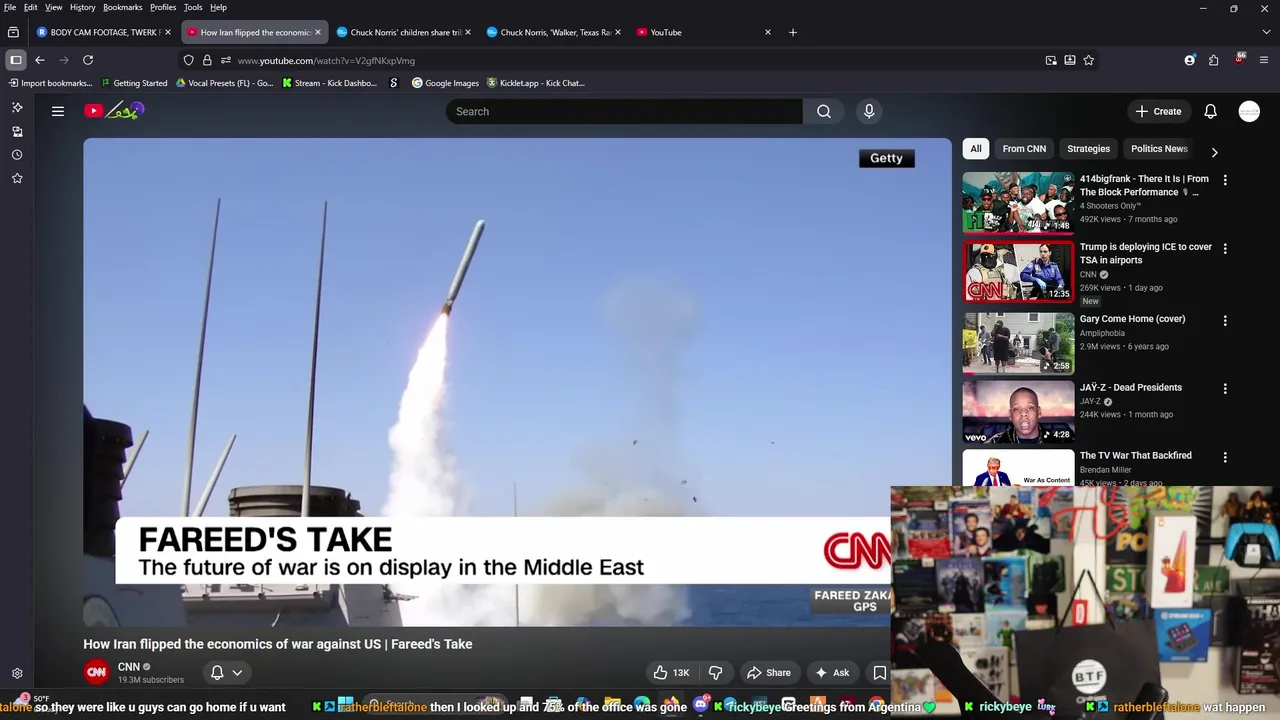1280x720 pixels.
Task: Open the Tools menu
Action: pos(193,7)
